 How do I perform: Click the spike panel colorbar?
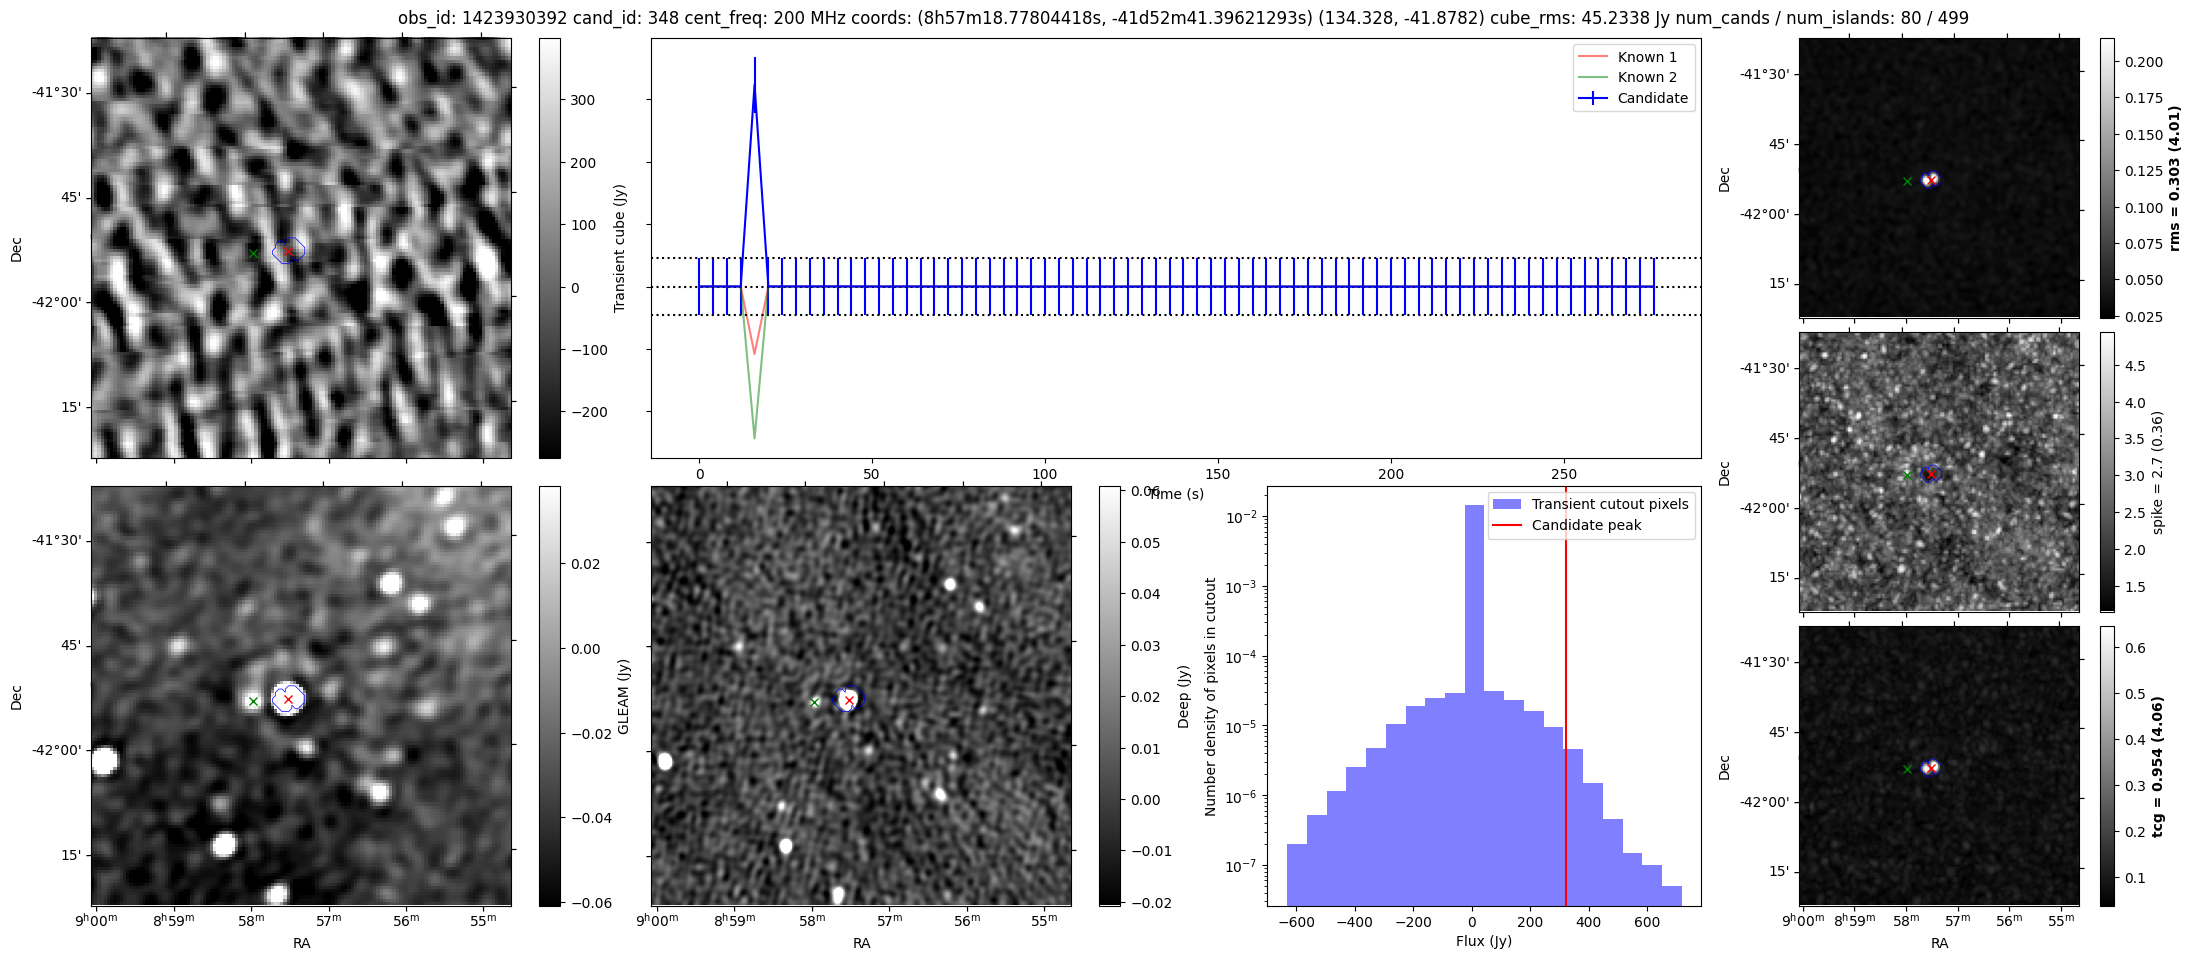point(2107,472)
